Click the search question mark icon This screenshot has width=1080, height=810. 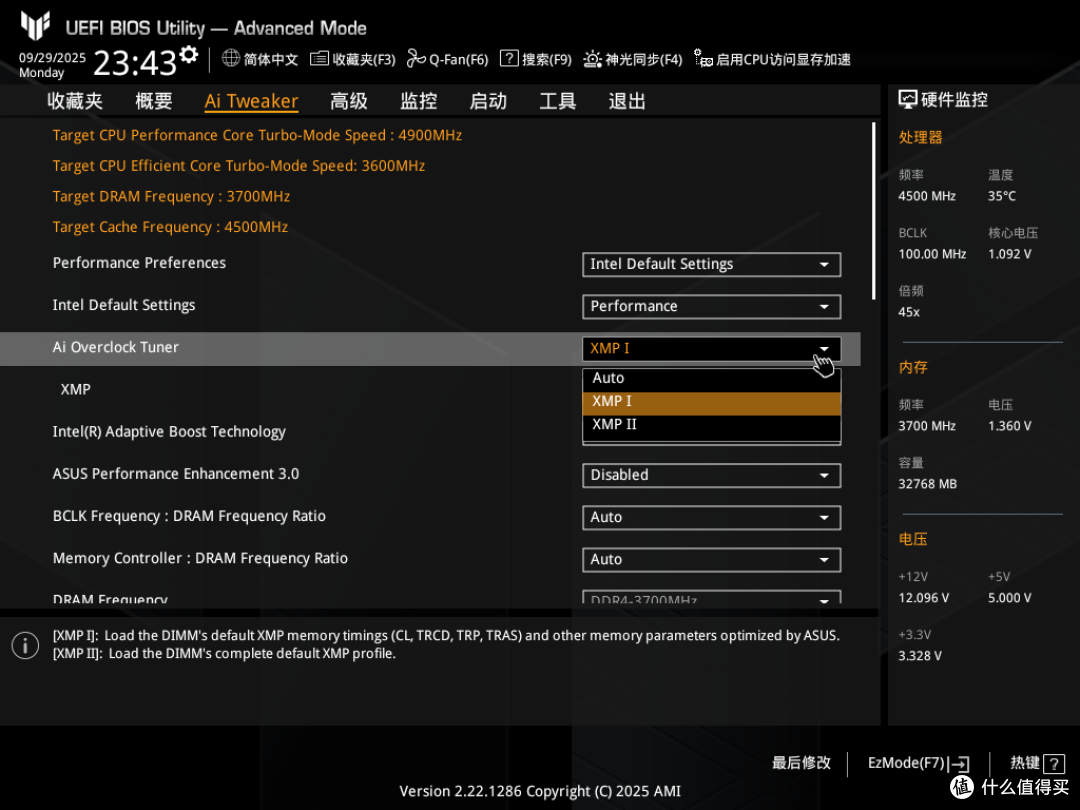pyautogui.click(x=509, y=58)
